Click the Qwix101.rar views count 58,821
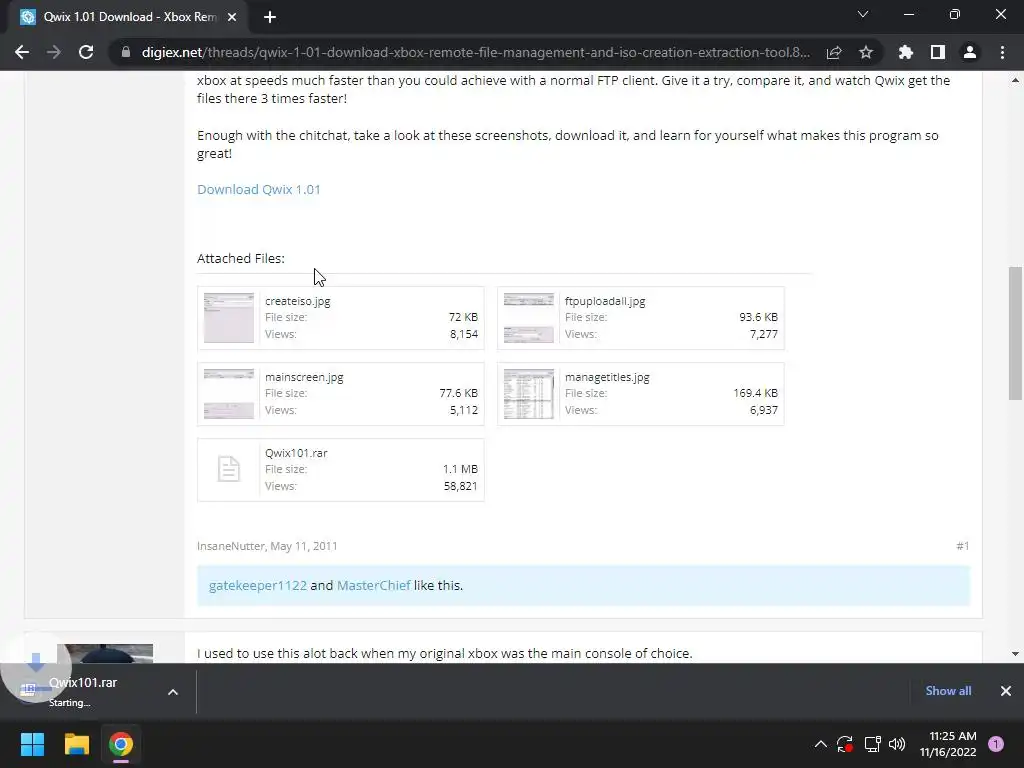The image size is (1024, 768). 460,487
